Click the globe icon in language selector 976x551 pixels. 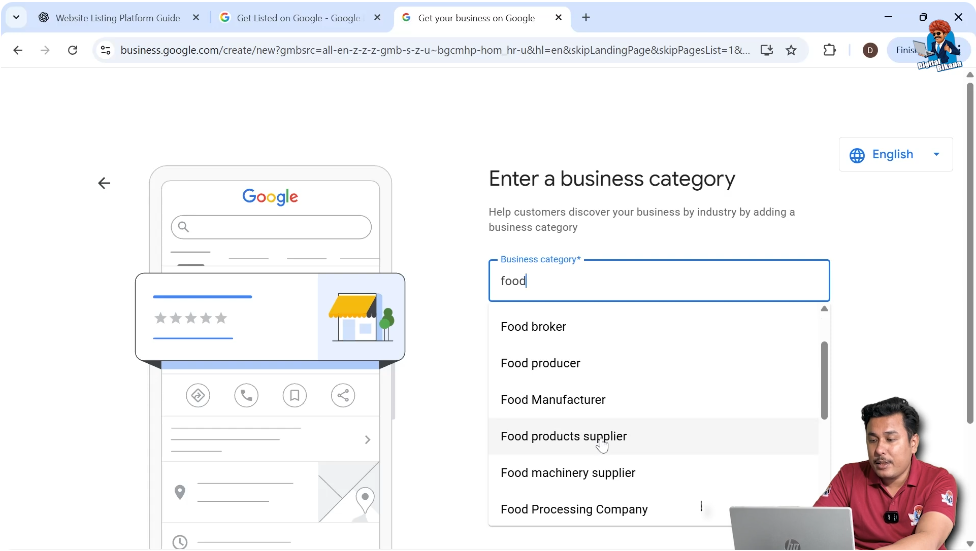(x=857, y=155)
